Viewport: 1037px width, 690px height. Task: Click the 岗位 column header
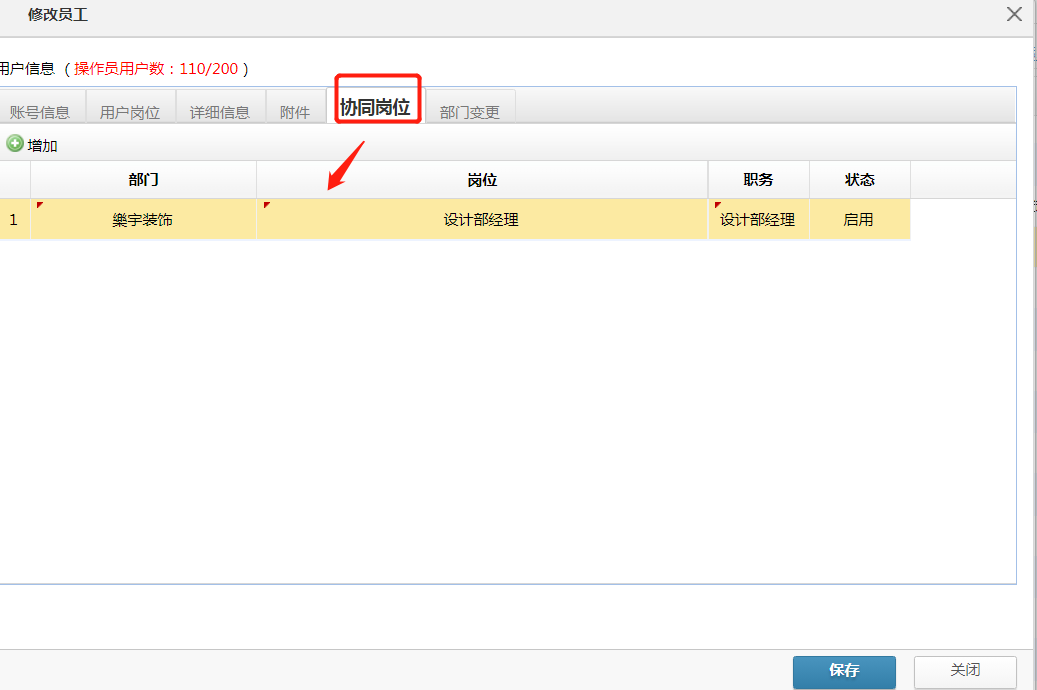click(482, 179)
